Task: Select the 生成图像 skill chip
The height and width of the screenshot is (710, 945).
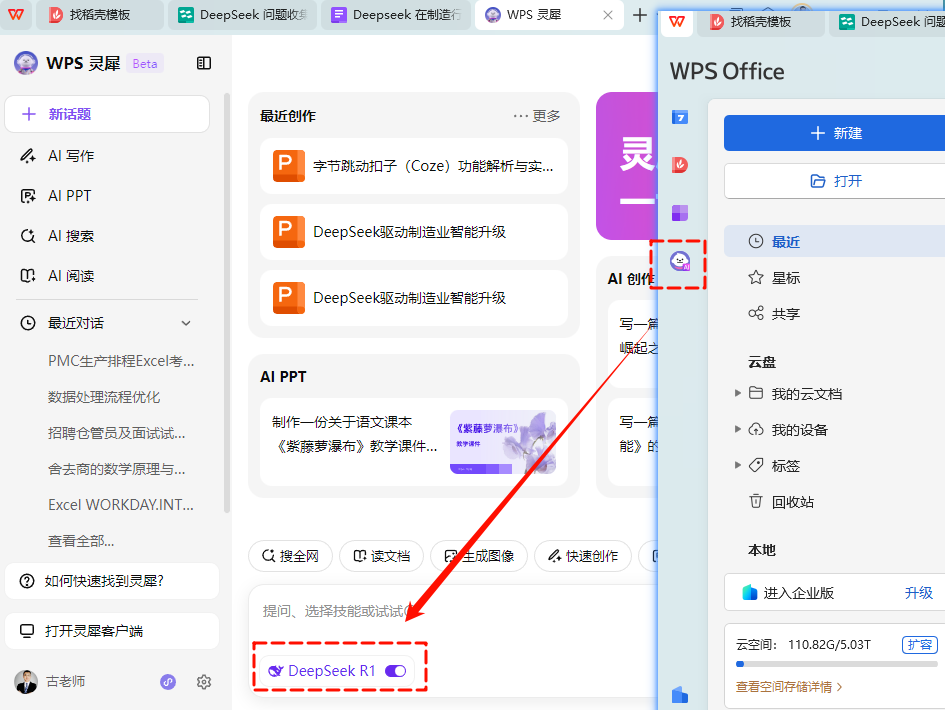Action: (479, 556)
